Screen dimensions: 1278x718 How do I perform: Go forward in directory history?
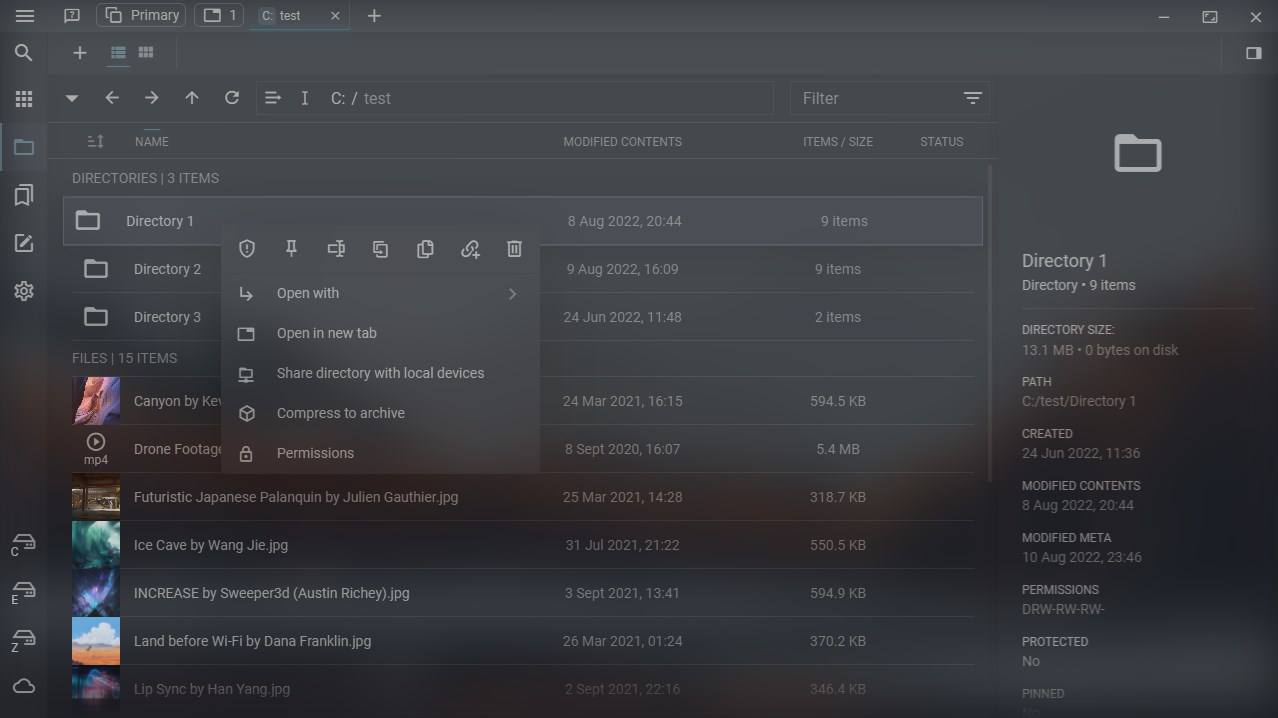(152, 98)
